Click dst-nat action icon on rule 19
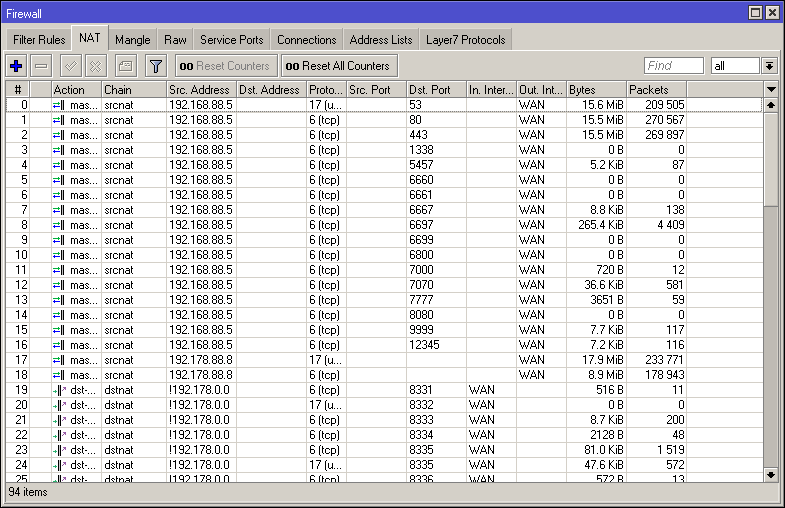 pos(59,389)
